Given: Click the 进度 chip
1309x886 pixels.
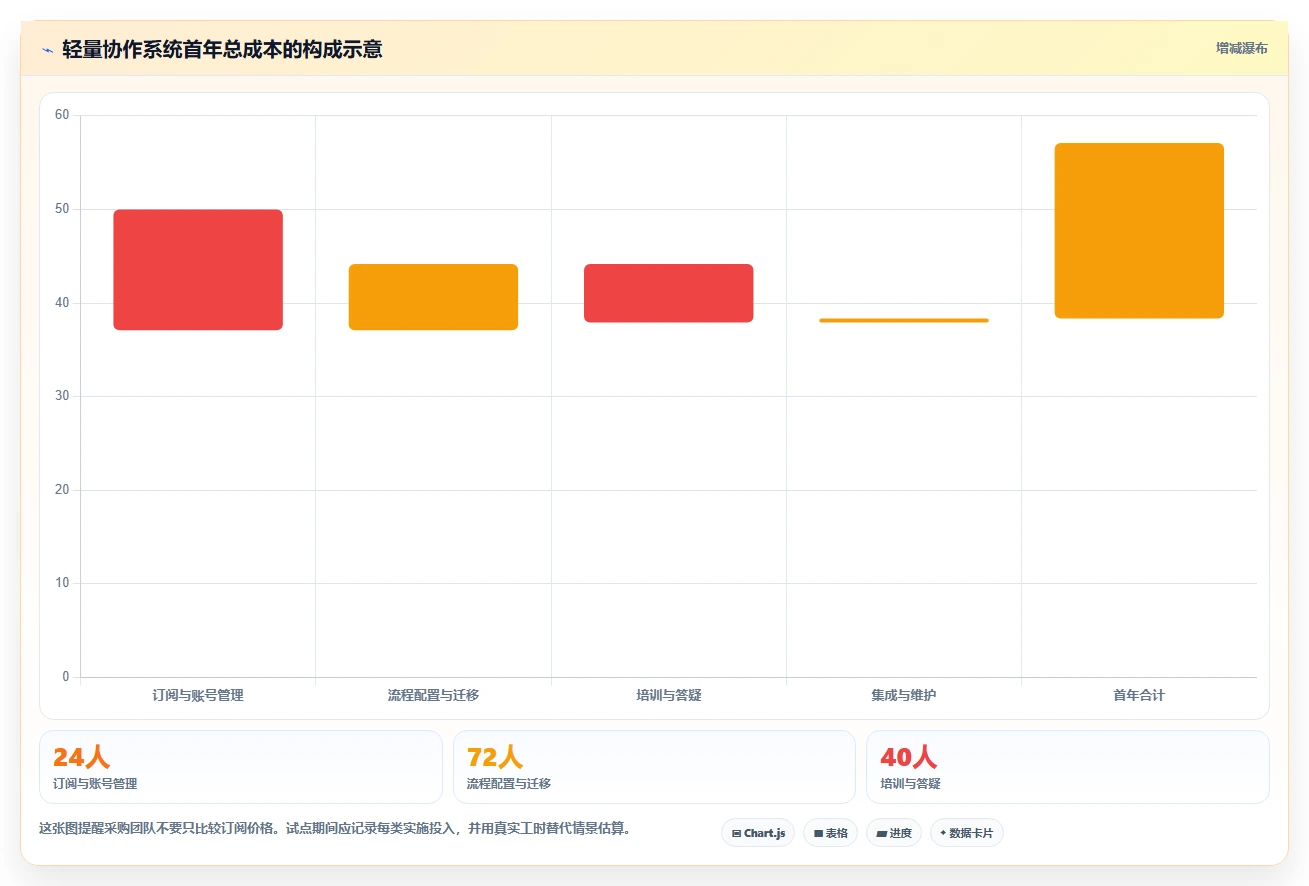Looking at the screenshot, I should coord(894,833).
